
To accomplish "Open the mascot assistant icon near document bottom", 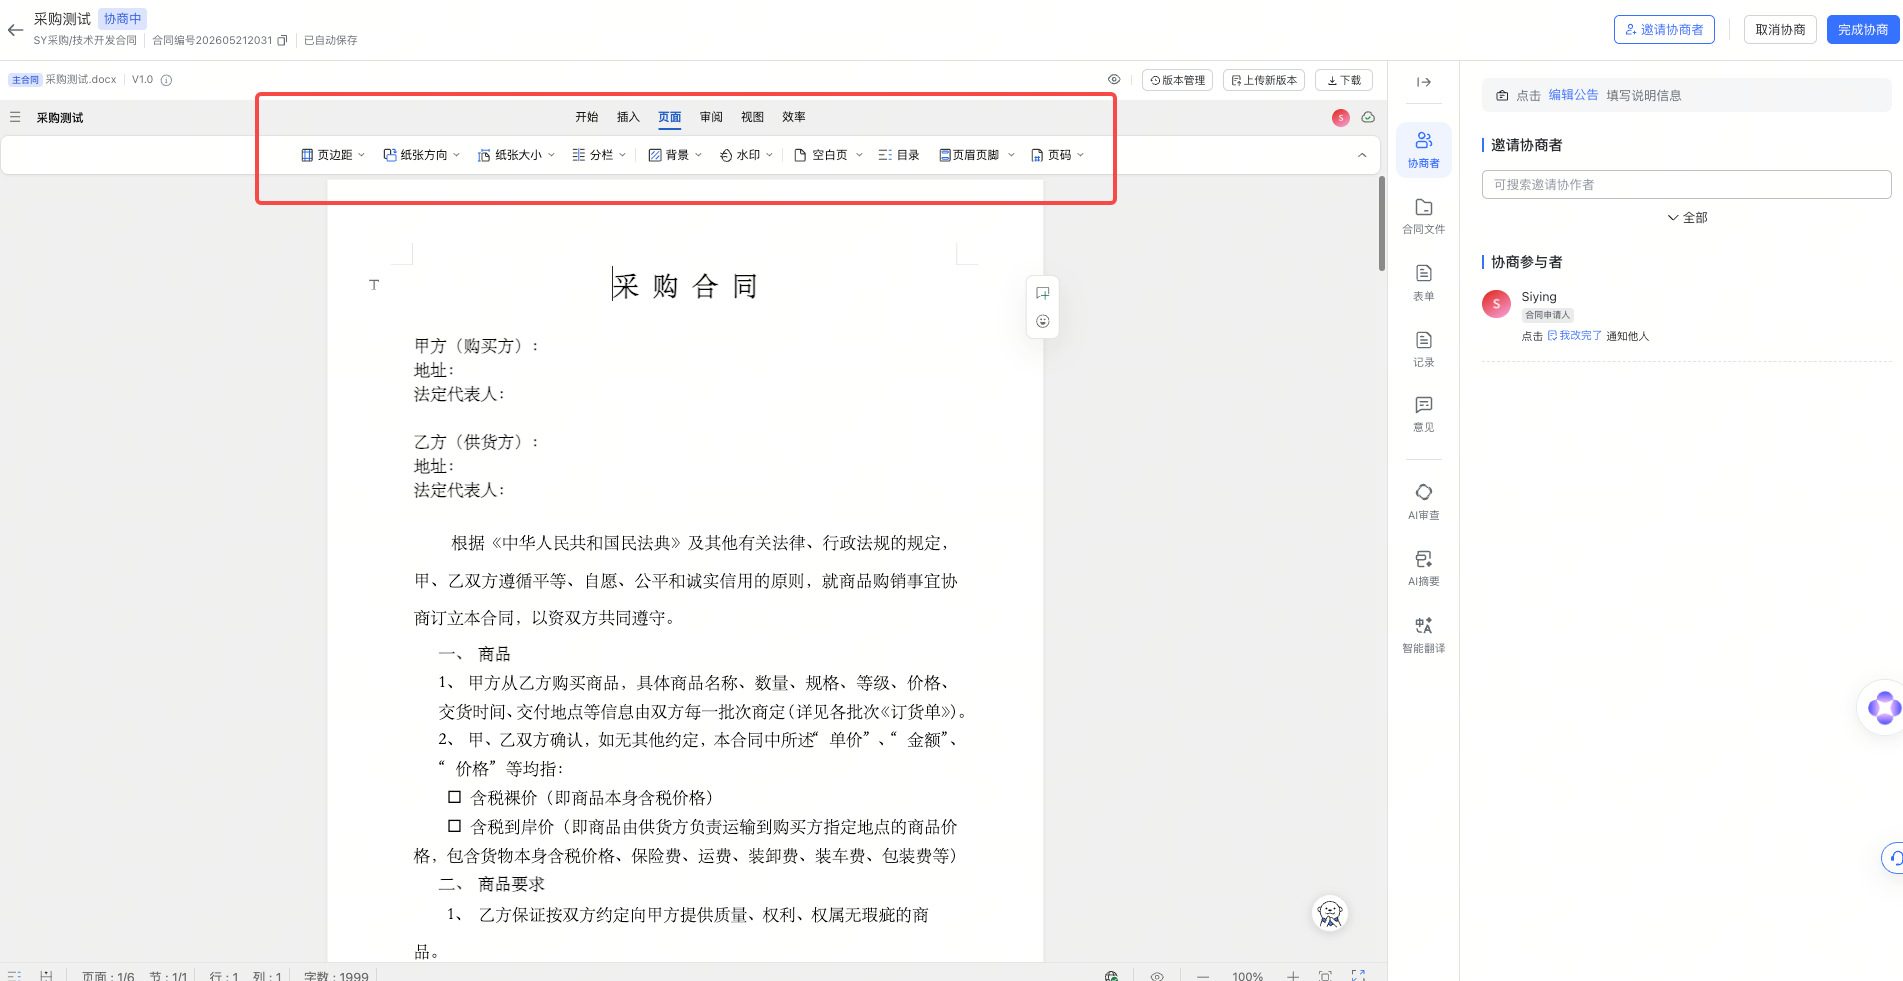I will 1330,913.
